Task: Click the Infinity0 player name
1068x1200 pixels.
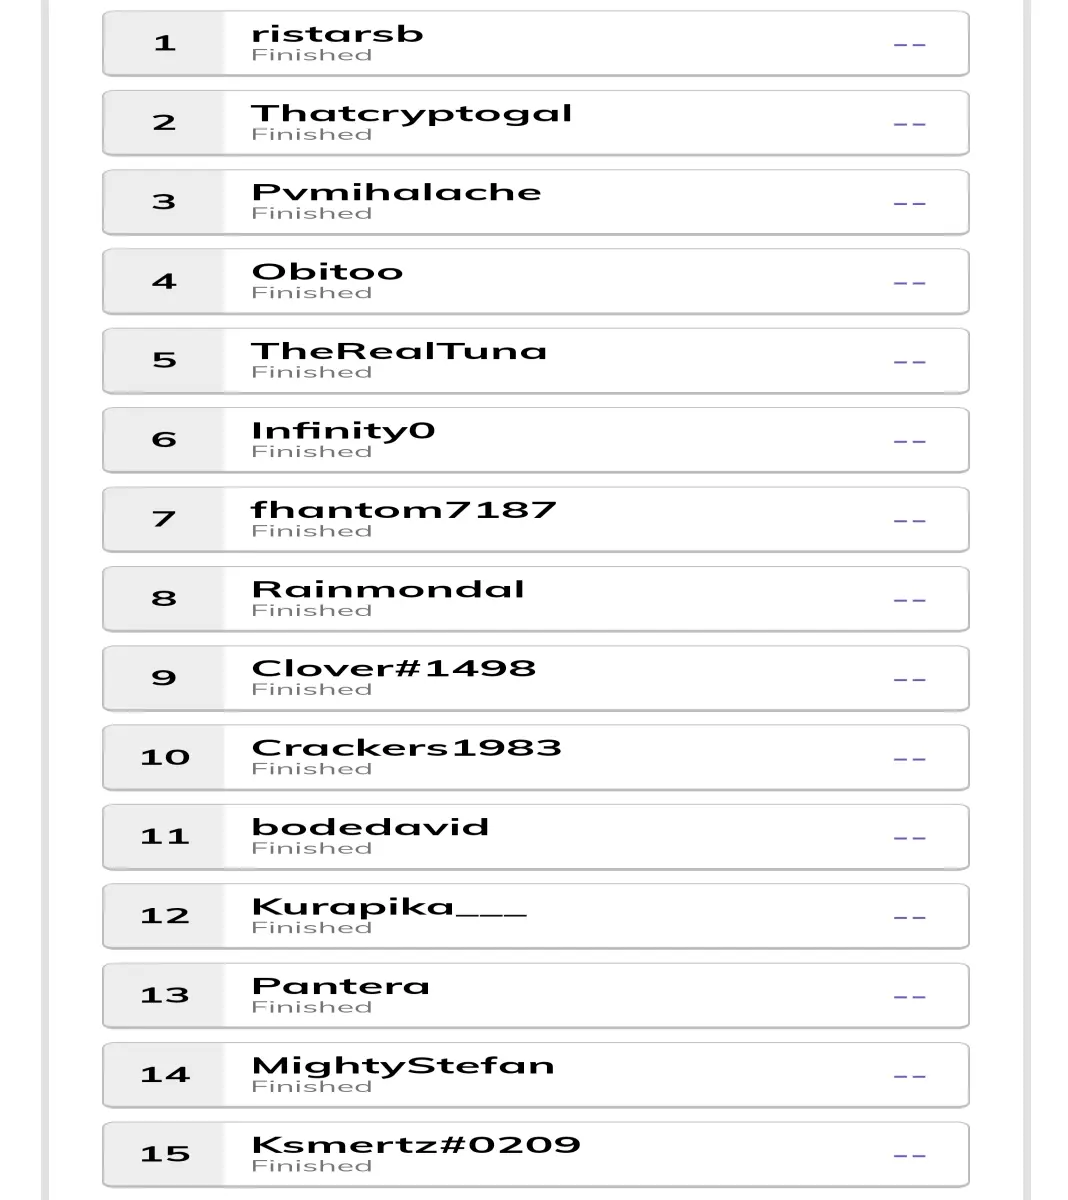Action: (343, 430)
